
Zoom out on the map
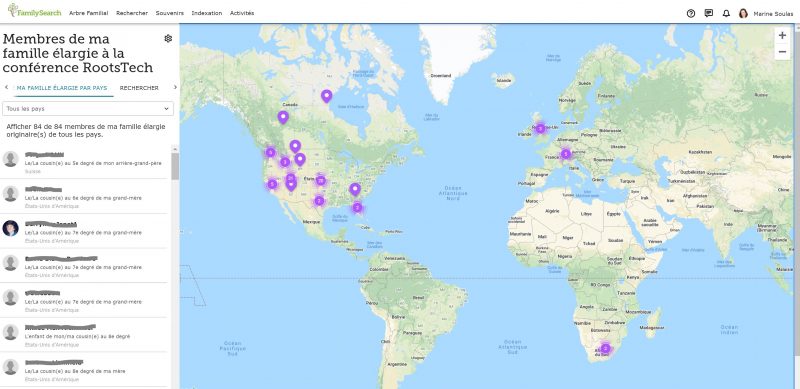[x=782, y=52]
